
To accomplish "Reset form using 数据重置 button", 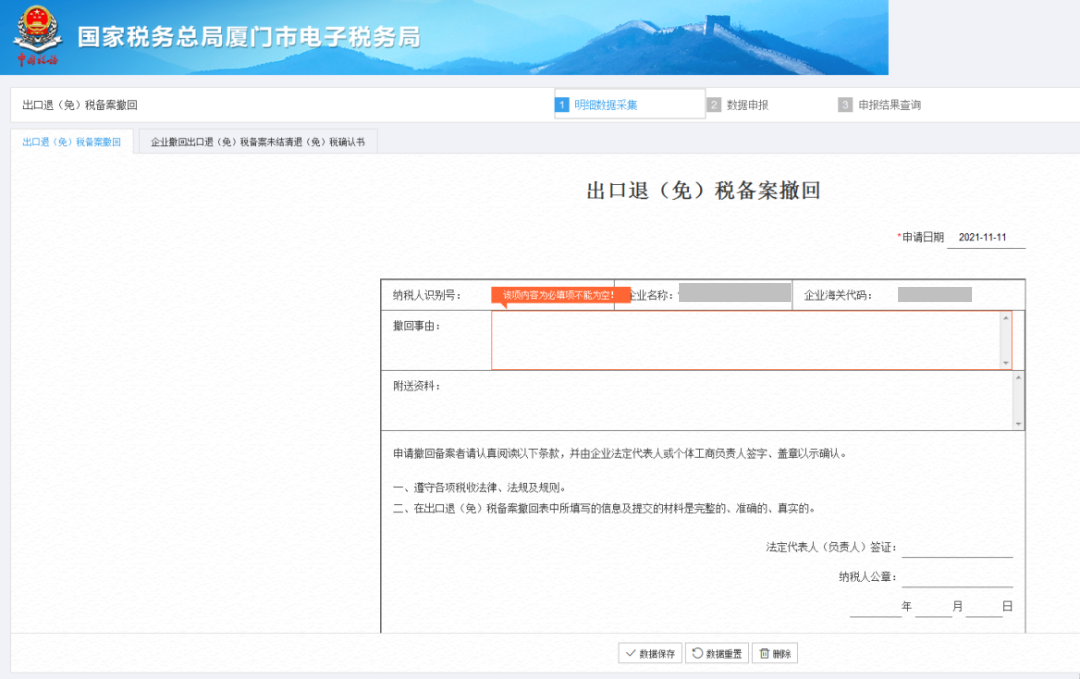I will 716,654.
